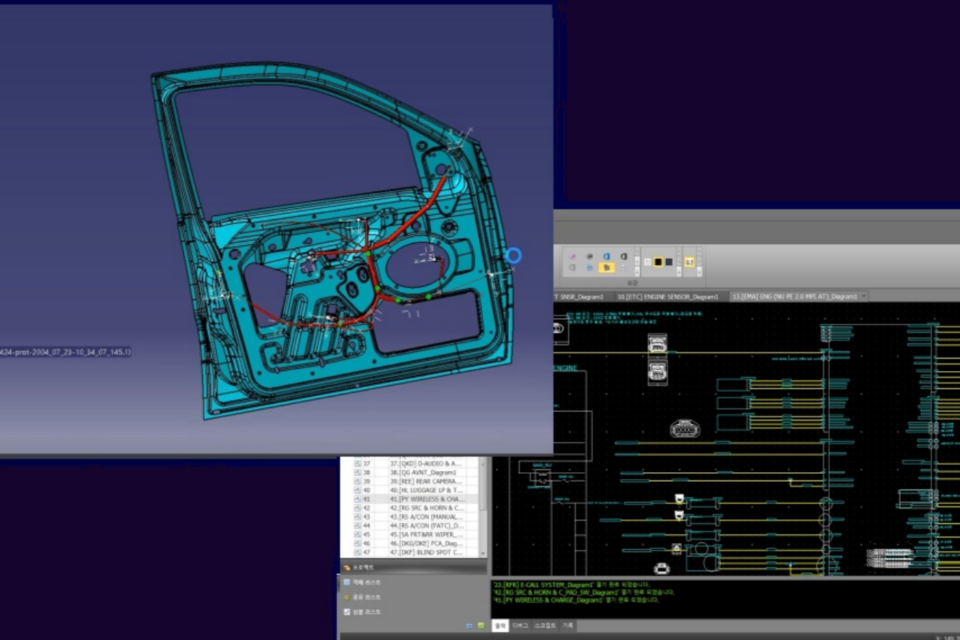Image resolution: width=960 pixels, height=640 pixels.
Task: Click the Project (프로젝트) panel header icon
Action: (x=345, y=566)
